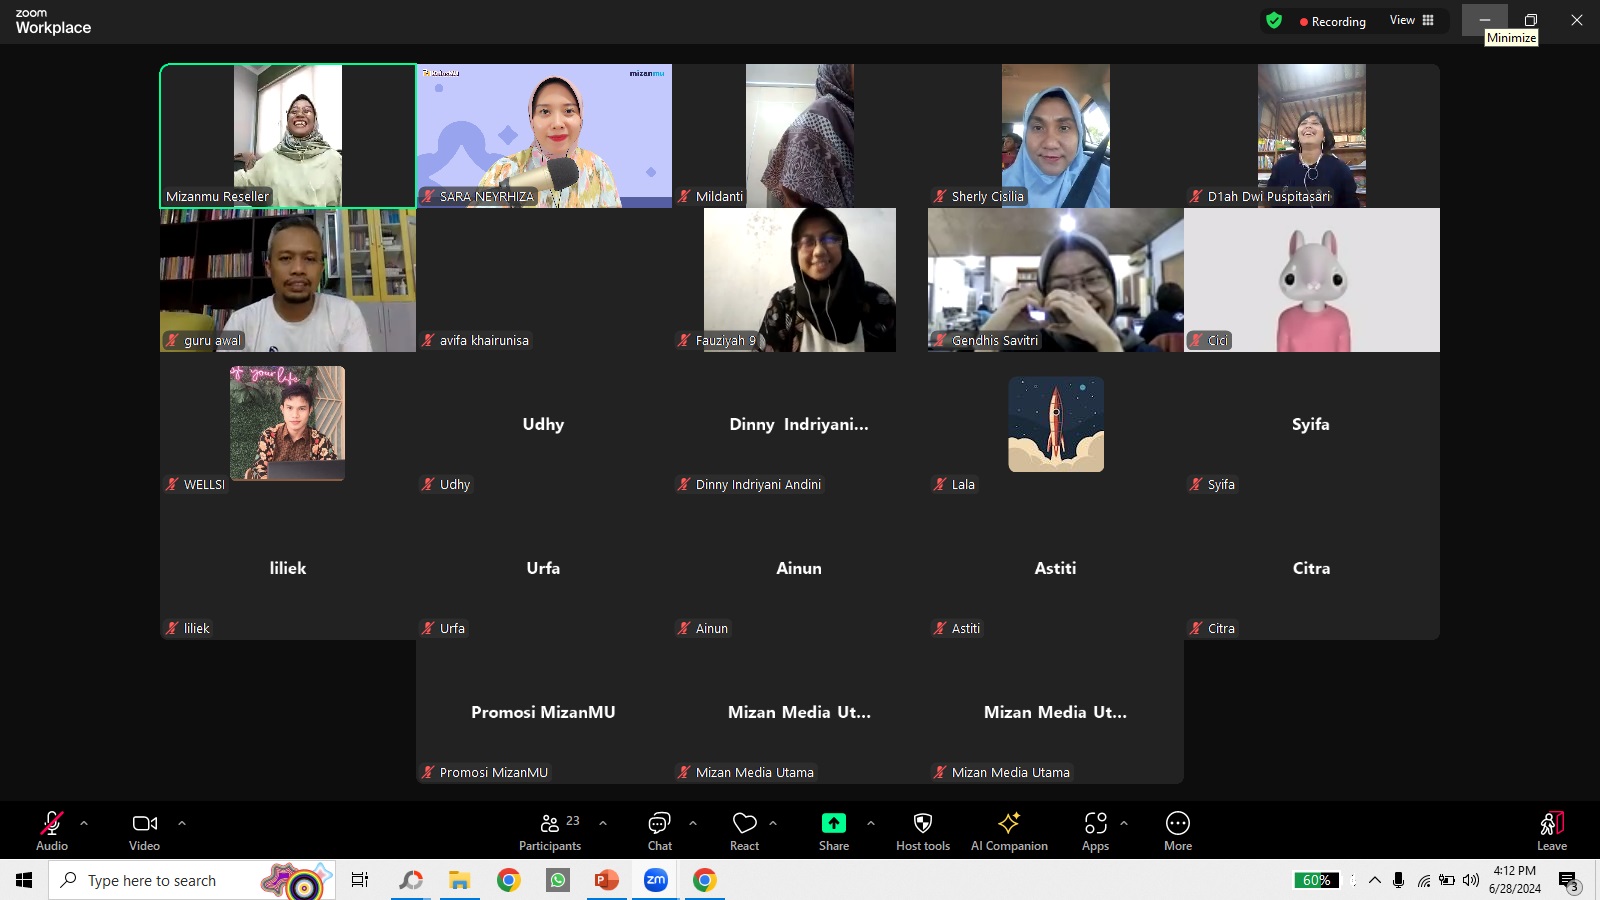The image size is (1600, 900).
Task: Expand video options caret next to Video
Action: [x=182, y=823]
